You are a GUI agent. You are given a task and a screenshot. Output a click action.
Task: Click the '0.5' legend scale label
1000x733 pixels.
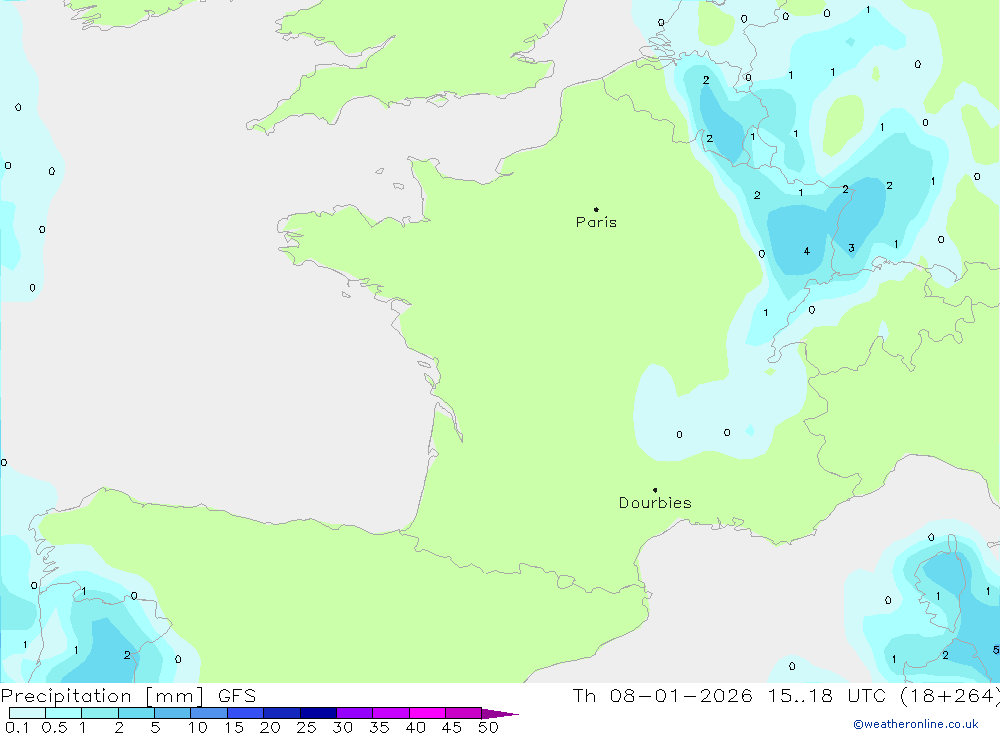(54, 727)
